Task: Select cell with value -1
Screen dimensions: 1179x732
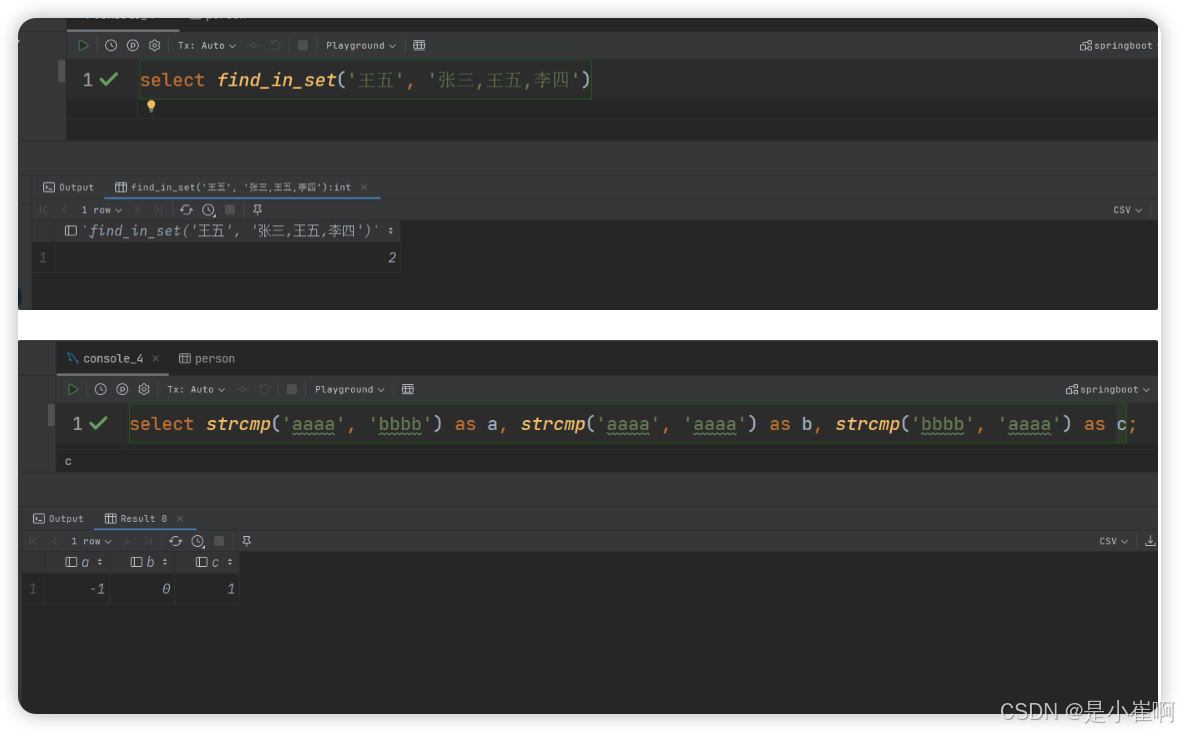Action: 77,589
